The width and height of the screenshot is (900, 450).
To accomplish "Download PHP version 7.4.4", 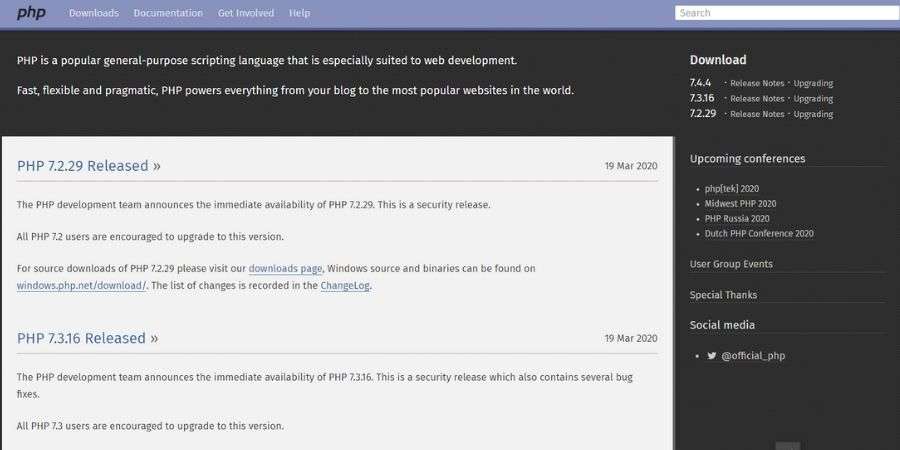I will tap(700, 83).
